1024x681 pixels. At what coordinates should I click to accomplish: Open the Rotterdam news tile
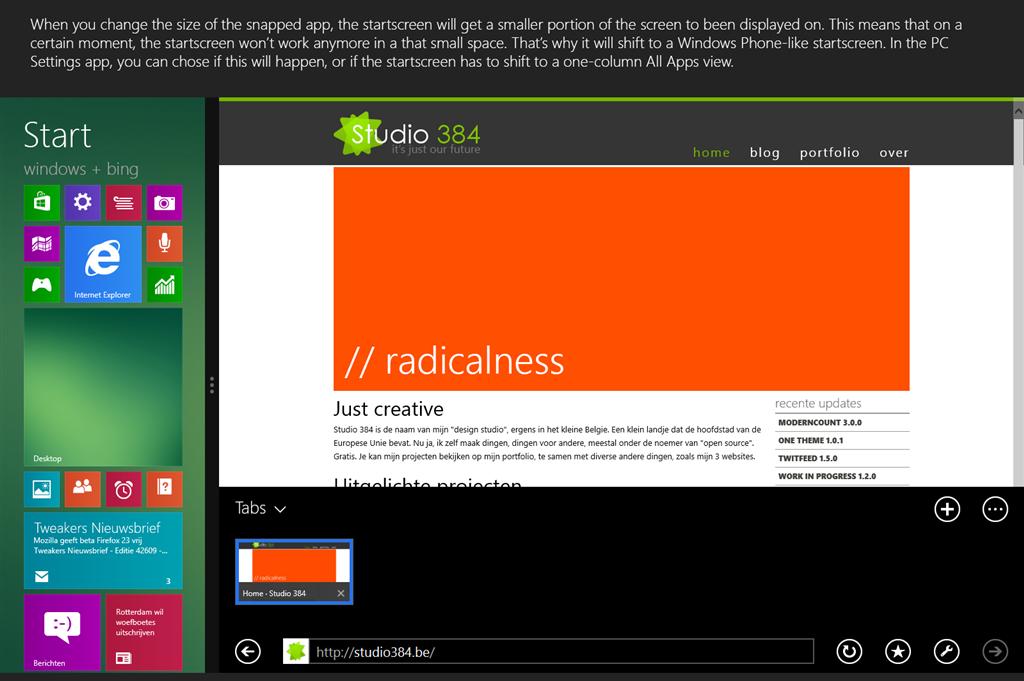point(144,632)
